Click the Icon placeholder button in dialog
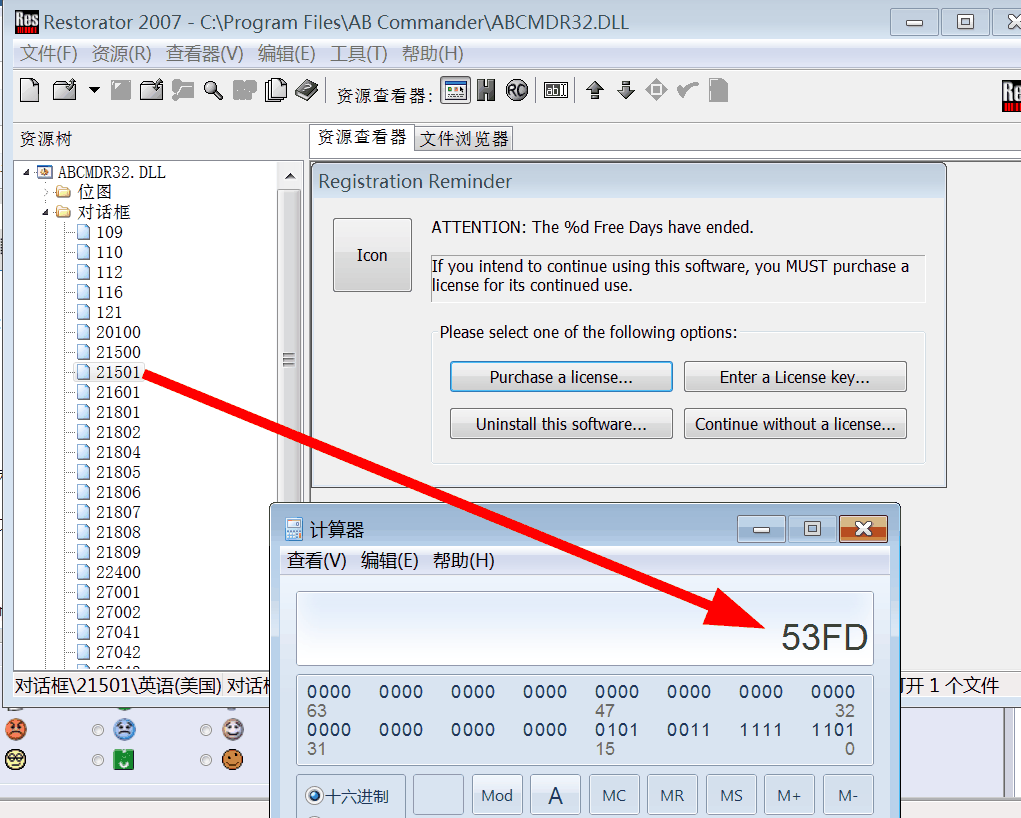1021x818 pixels. pos(372,255)
